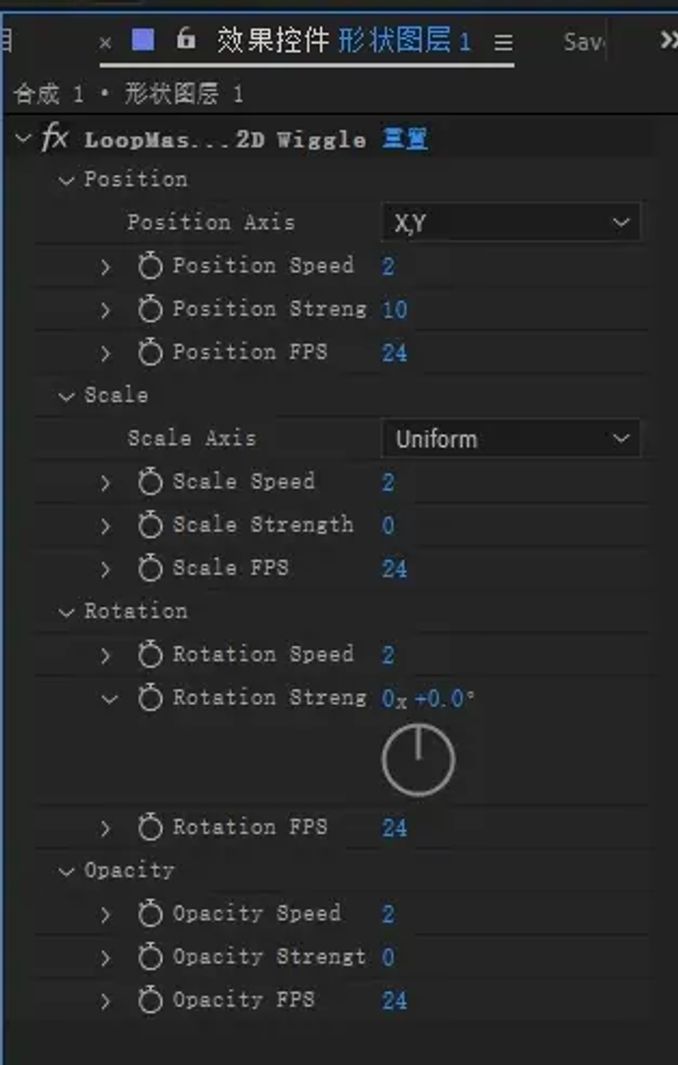Show hidden panel tabs with double arrow
678x1065 pixels.
(x=668, y=40)
